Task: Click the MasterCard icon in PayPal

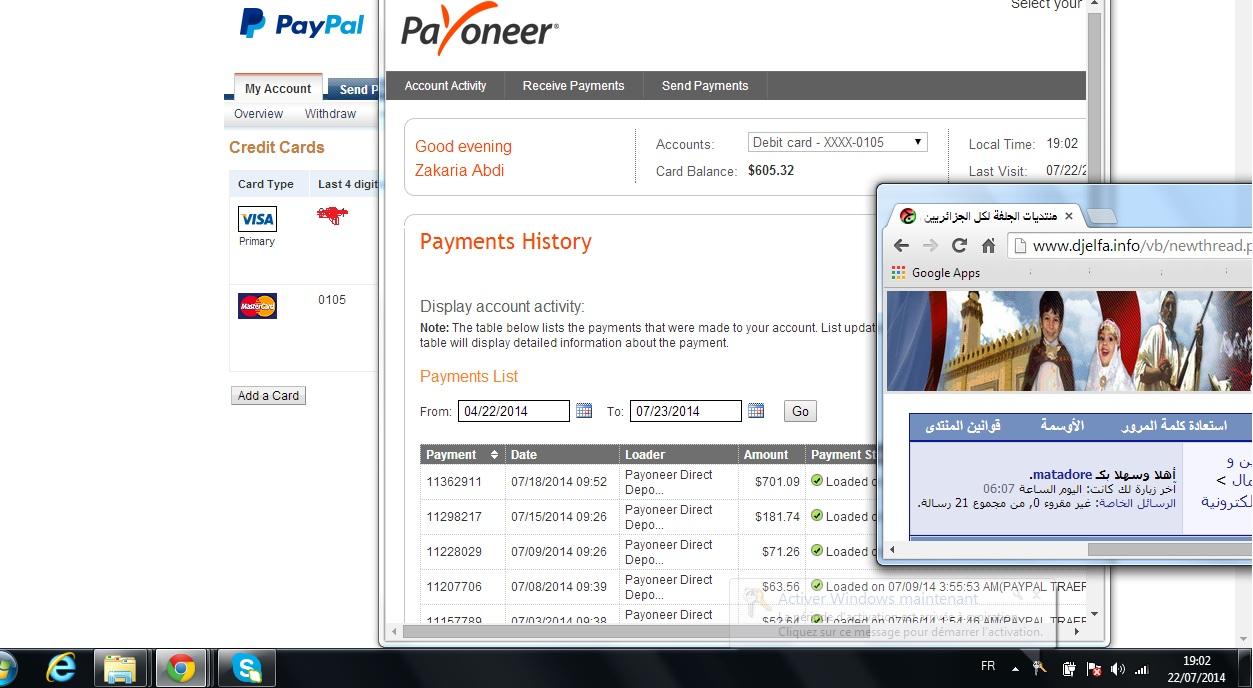Action: point(257,306)
